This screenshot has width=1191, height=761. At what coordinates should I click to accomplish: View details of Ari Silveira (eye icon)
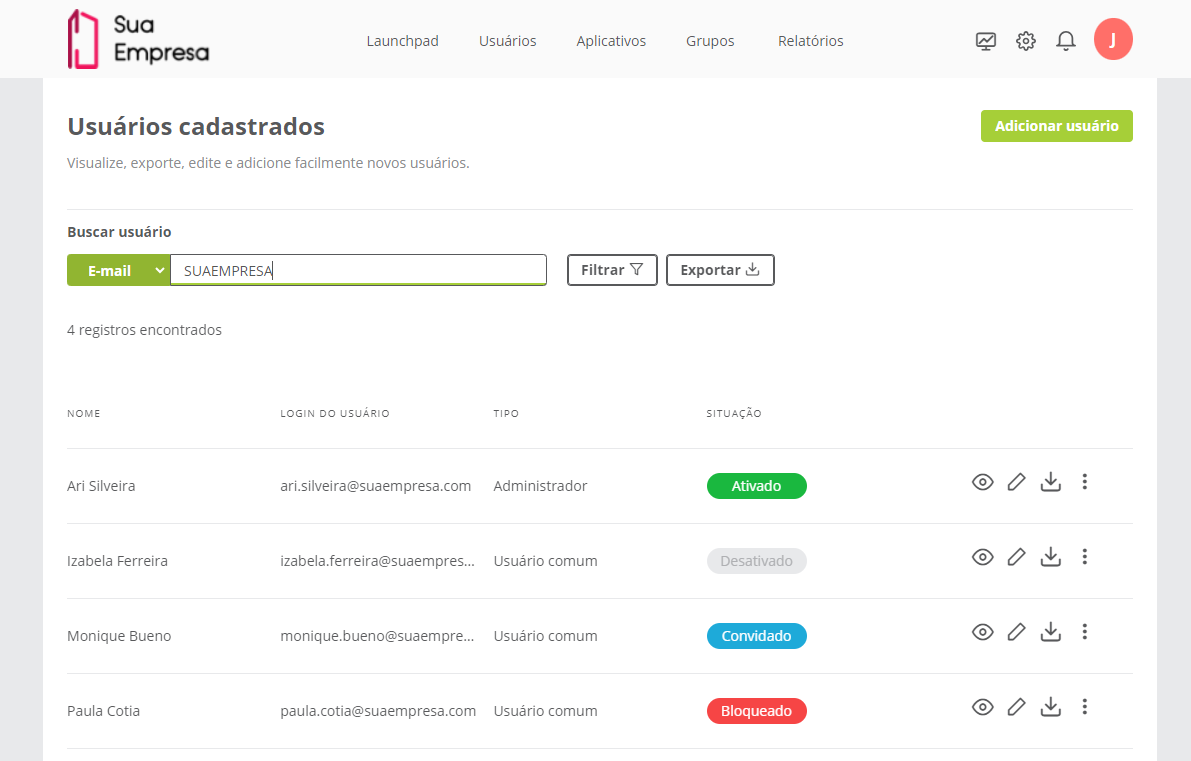[x=982, y=482]
